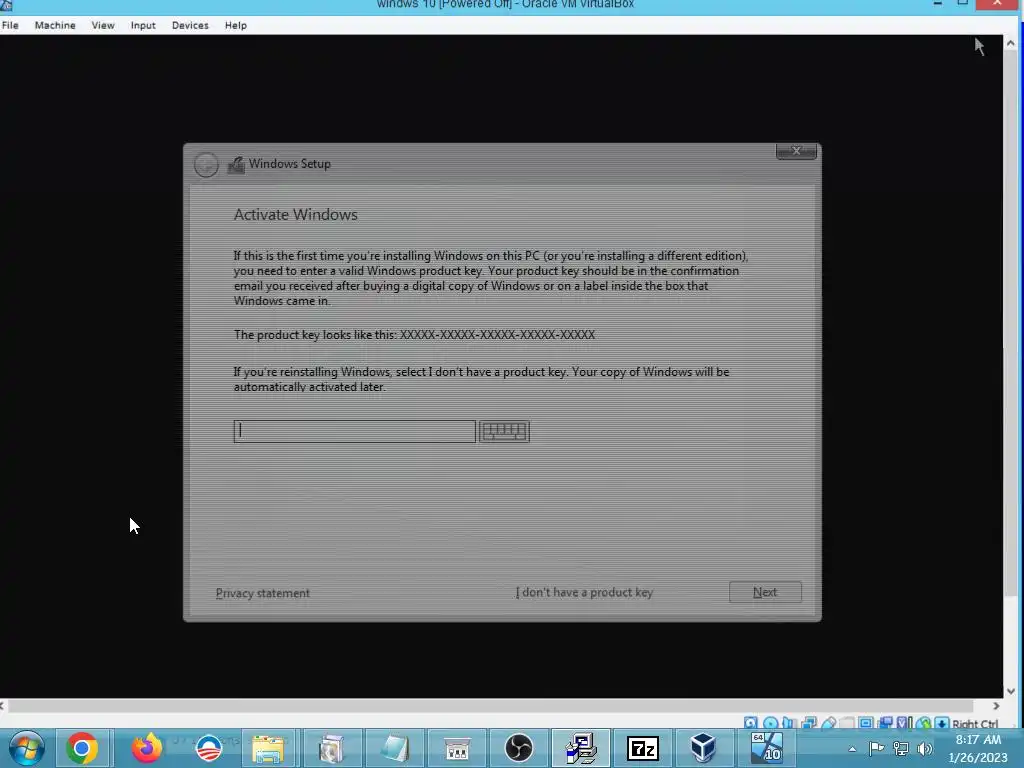Image resolution: width=1024 pixels, height=768 pixels.
Task: Click the Right Ctrl host key label
Action: [975, 724]
